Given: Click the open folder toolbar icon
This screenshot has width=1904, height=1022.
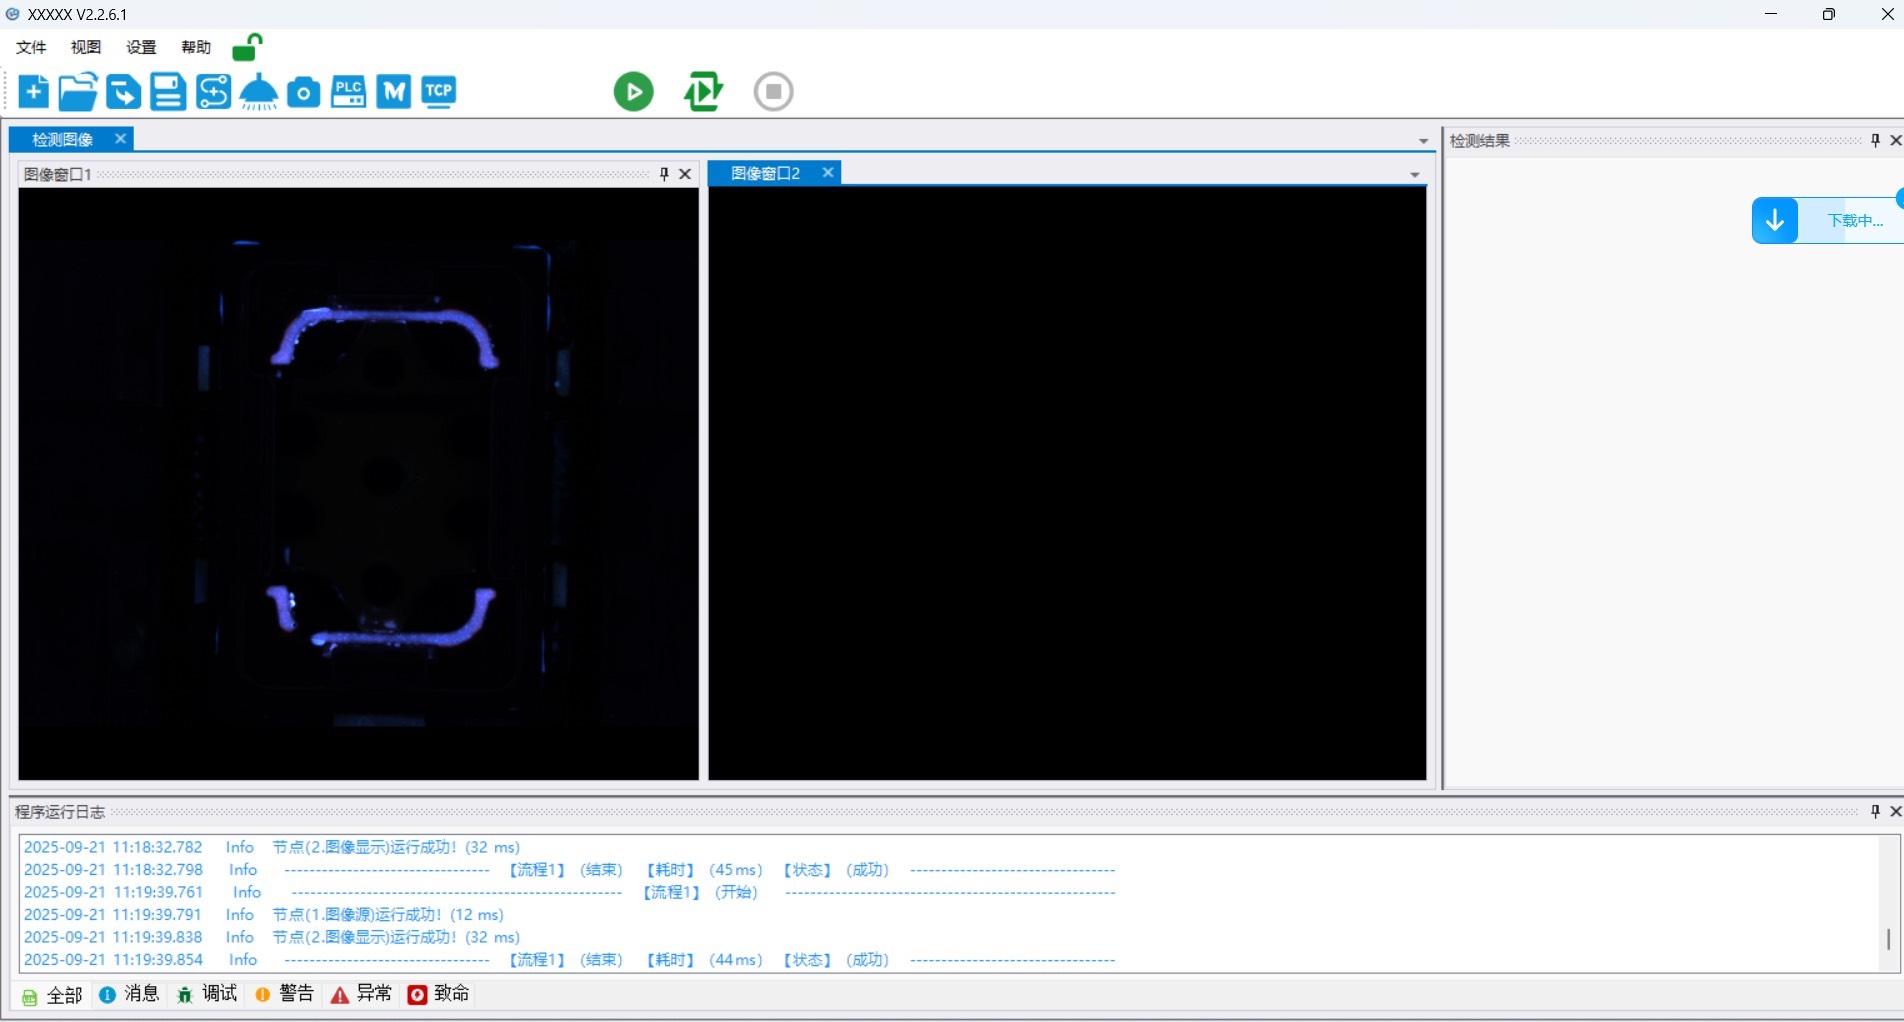Looking at the screenshot, I should [x=78, y=92].
